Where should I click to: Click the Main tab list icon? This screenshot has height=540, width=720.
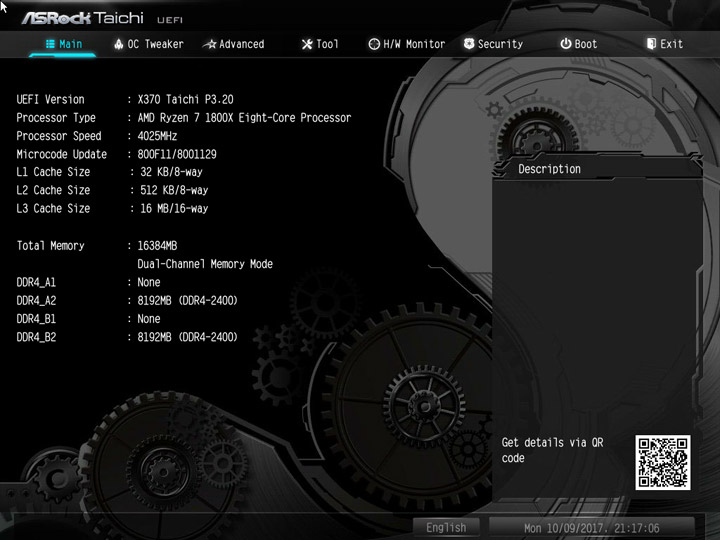(x=50, y=44)
